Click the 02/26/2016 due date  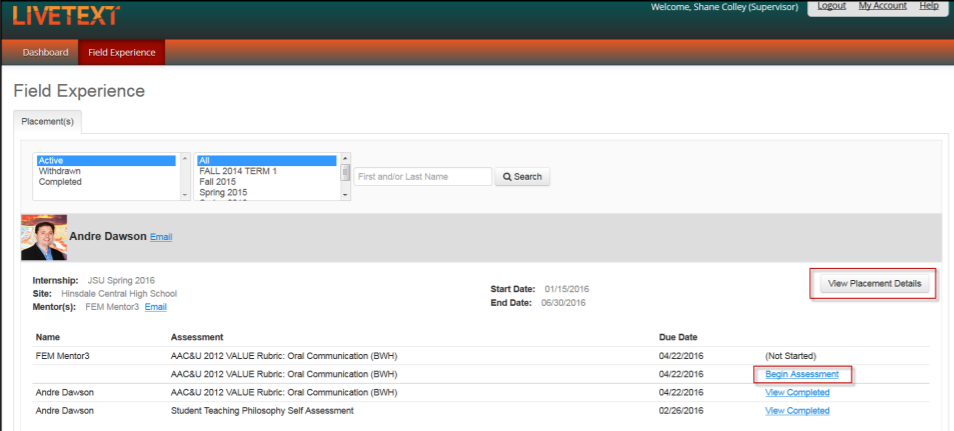681,411
